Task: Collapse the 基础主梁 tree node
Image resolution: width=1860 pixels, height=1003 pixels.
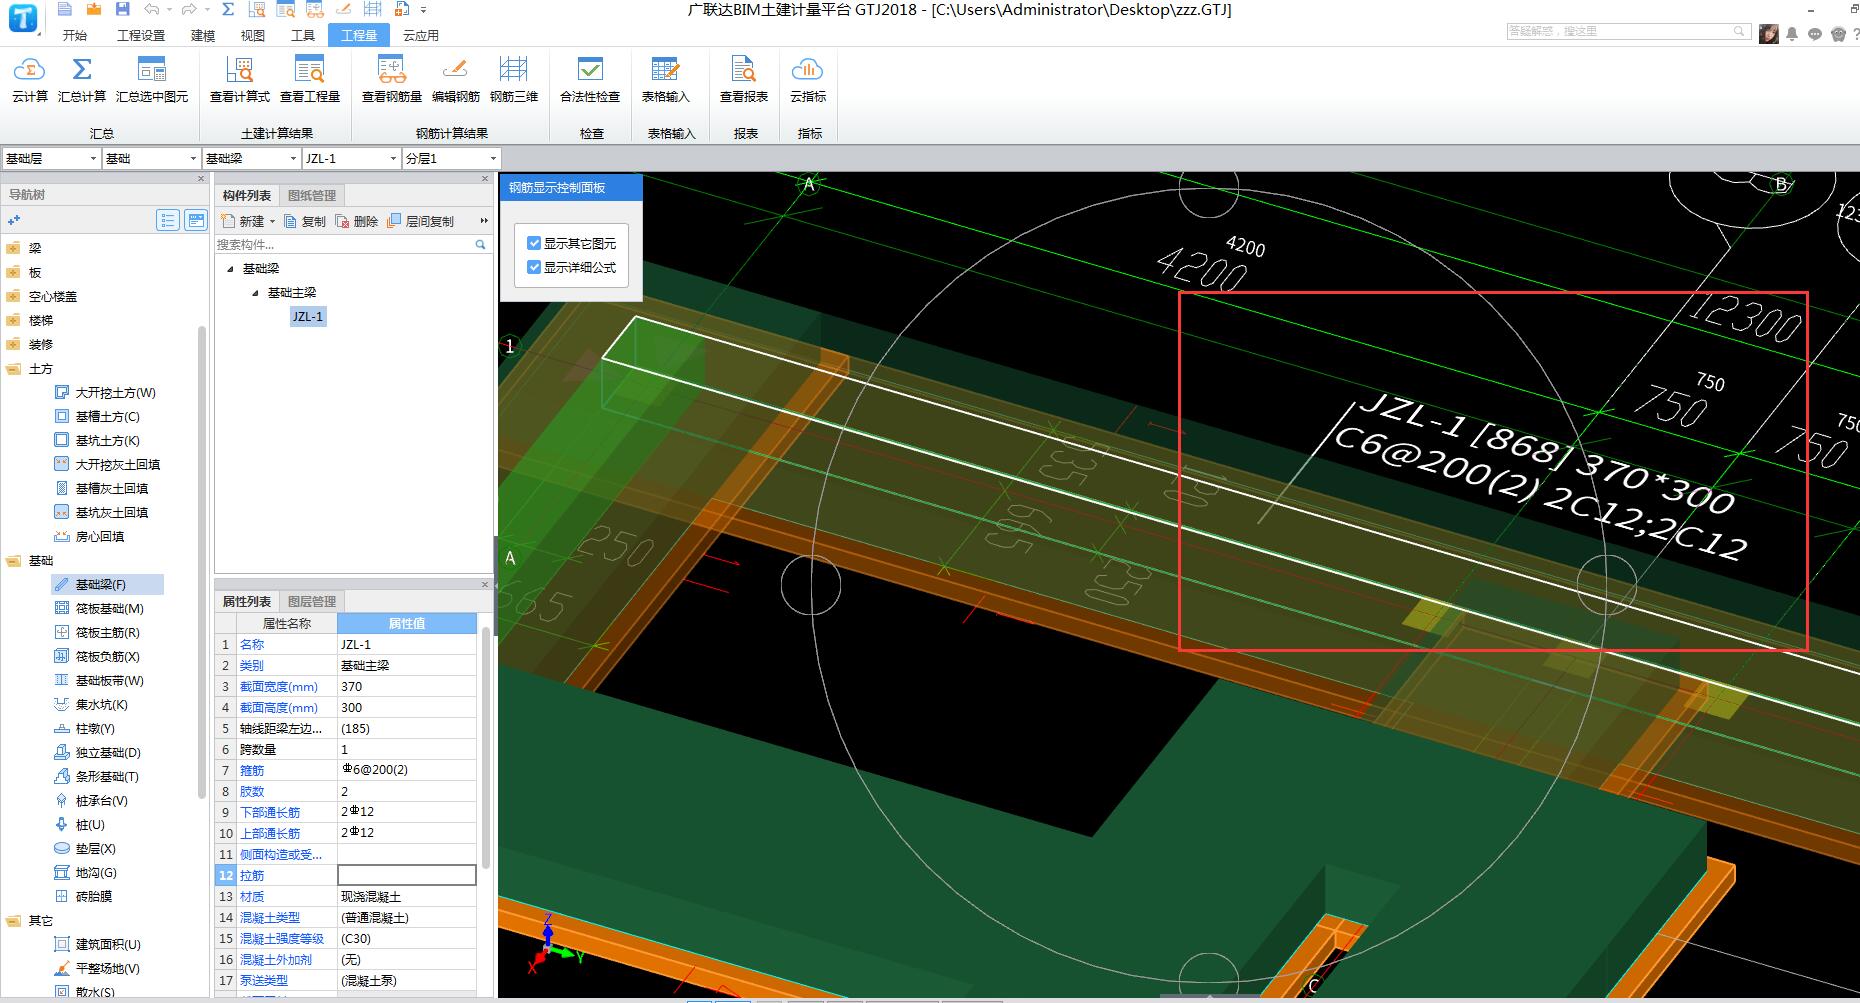Action: [255, 293]
